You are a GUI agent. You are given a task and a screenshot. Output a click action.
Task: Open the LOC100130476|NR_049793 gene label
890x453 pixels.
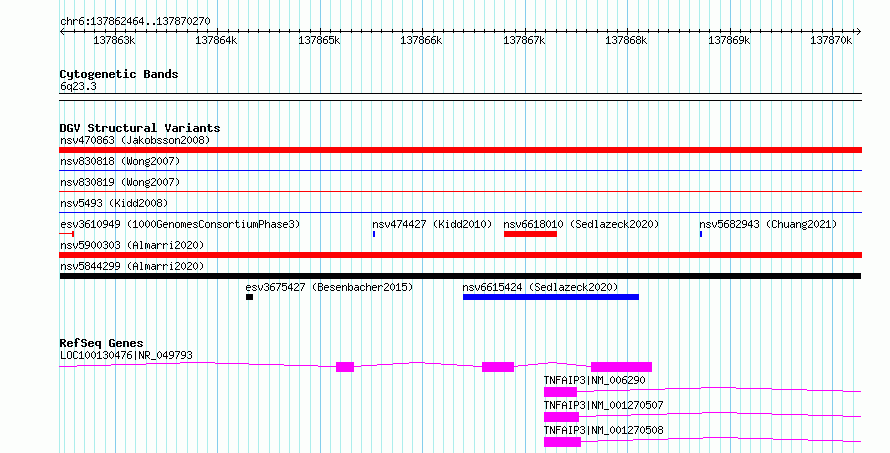[x=127, y=355]
